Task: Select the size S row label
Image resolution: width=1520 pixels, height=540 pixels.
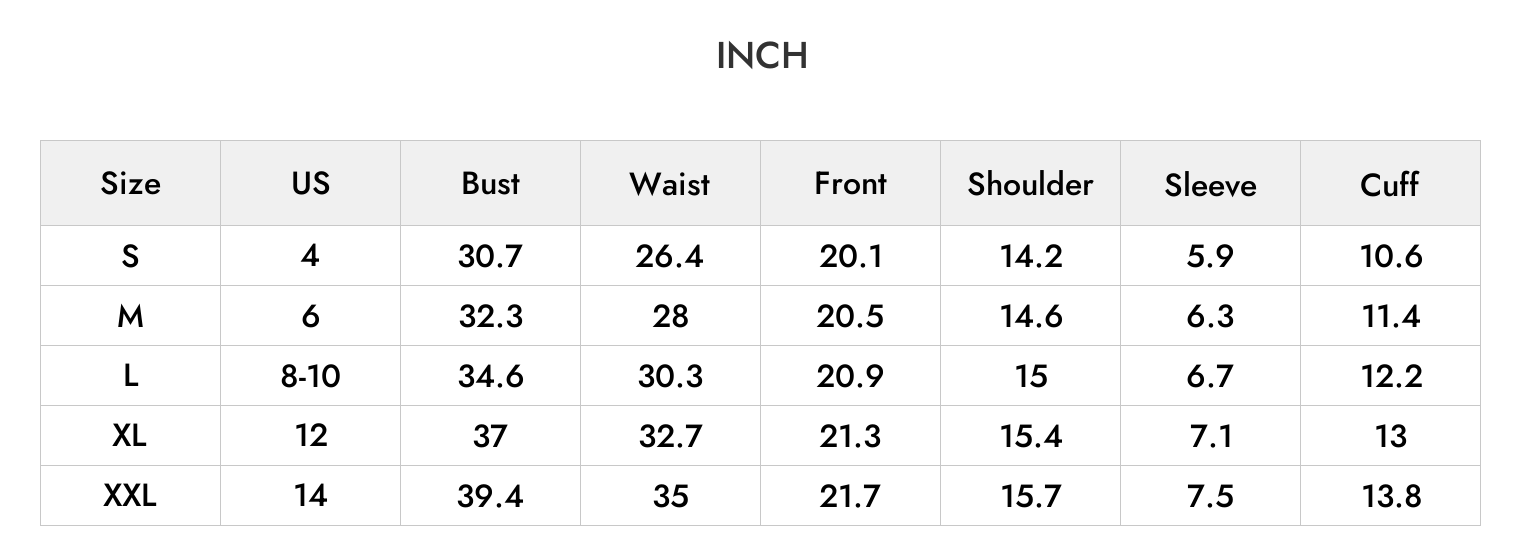Action: coord(130,256)
